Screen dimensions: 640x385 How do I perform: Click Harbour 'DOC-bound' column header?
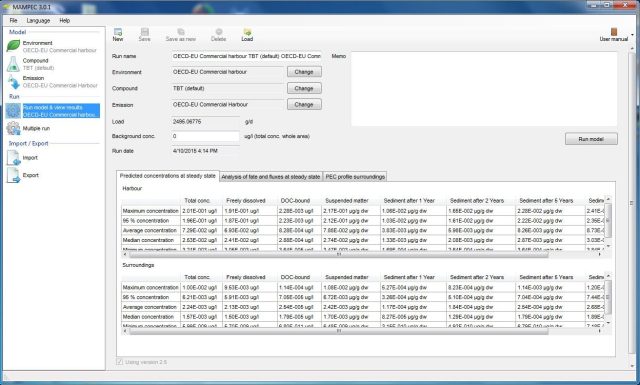pos(299,200)
